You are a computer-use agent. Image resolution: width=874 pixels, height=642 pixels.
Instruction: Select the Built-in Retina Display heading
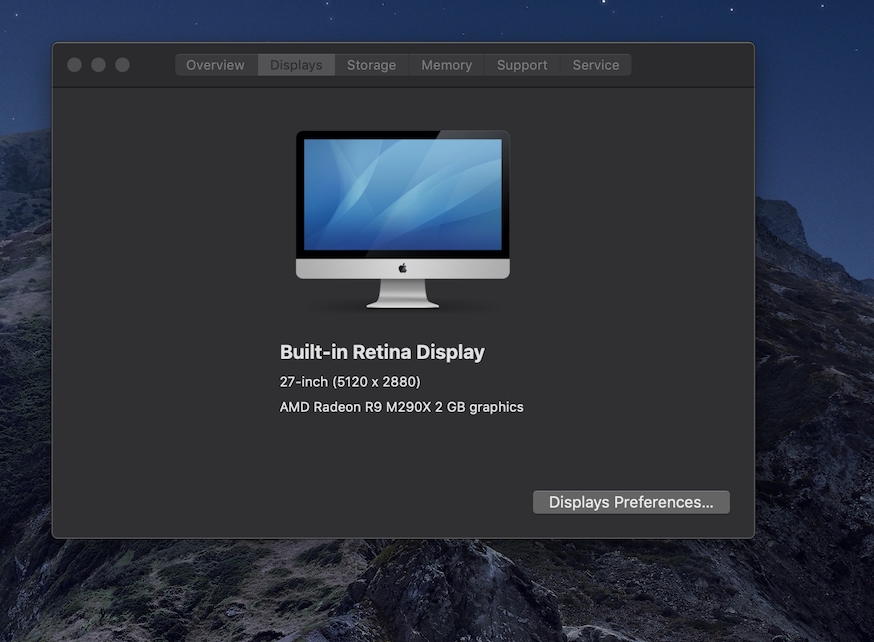pyautogui.click(x=382, y=352)
